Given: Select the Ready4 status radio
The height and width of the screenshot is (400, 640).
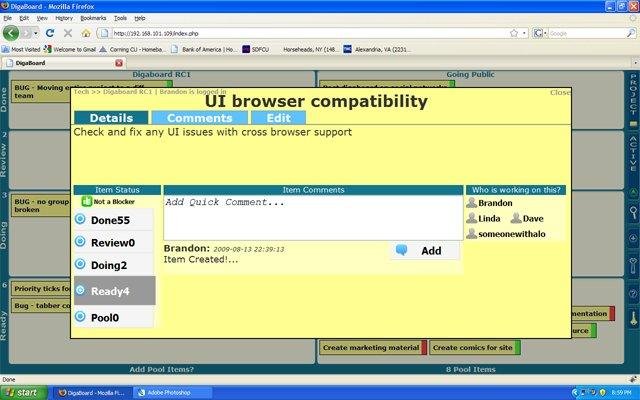Looking at the screenshot, I should (80, 290).
